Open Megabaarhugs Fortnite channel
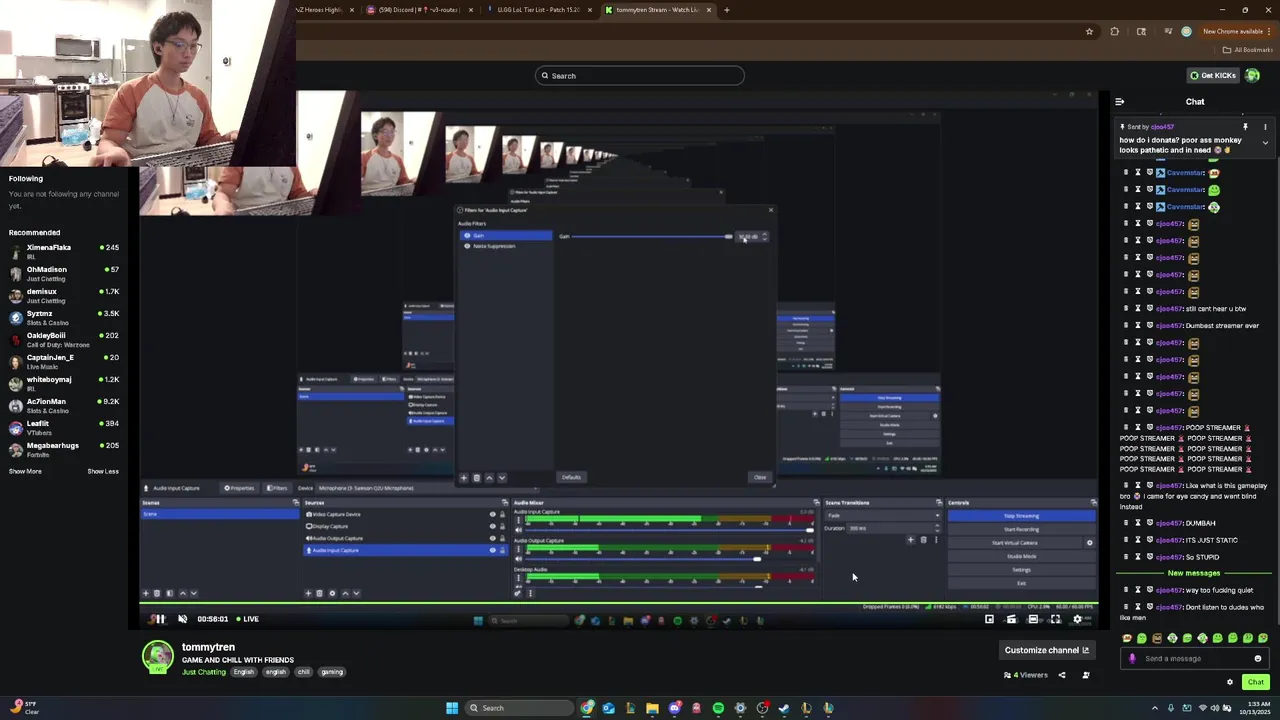Viewport: 1280px width, 720px height. [63, 449]
